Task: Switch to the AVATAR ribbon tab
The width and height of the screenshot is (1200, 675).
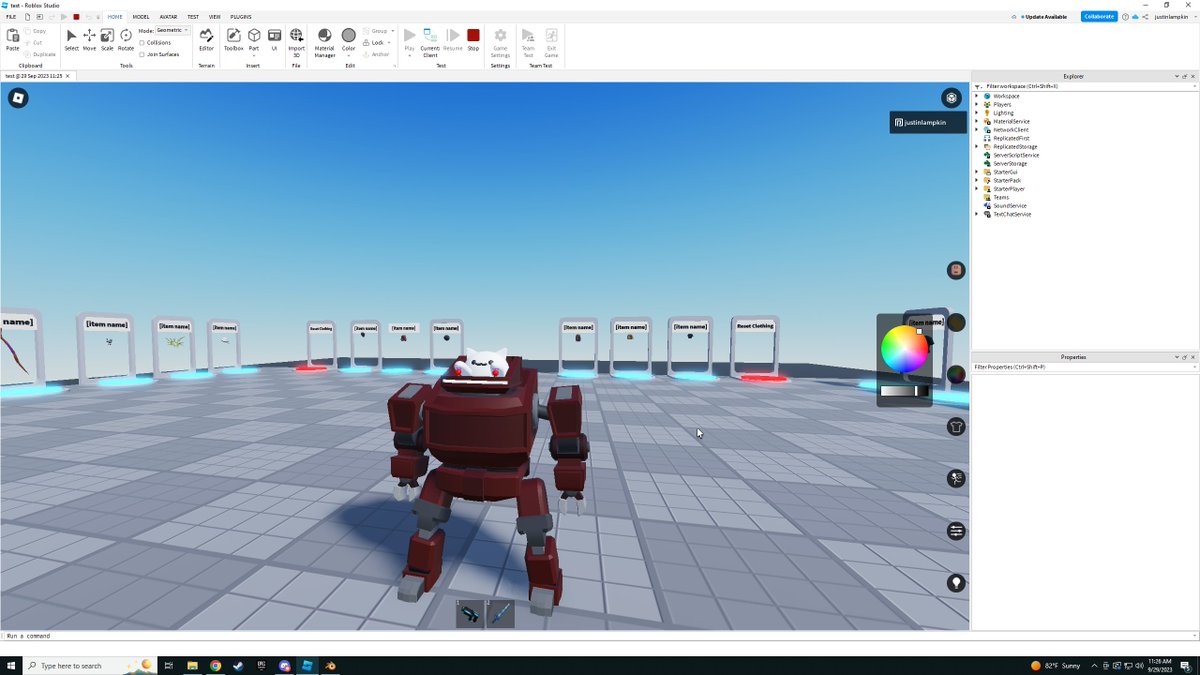Action: [168, 17]
